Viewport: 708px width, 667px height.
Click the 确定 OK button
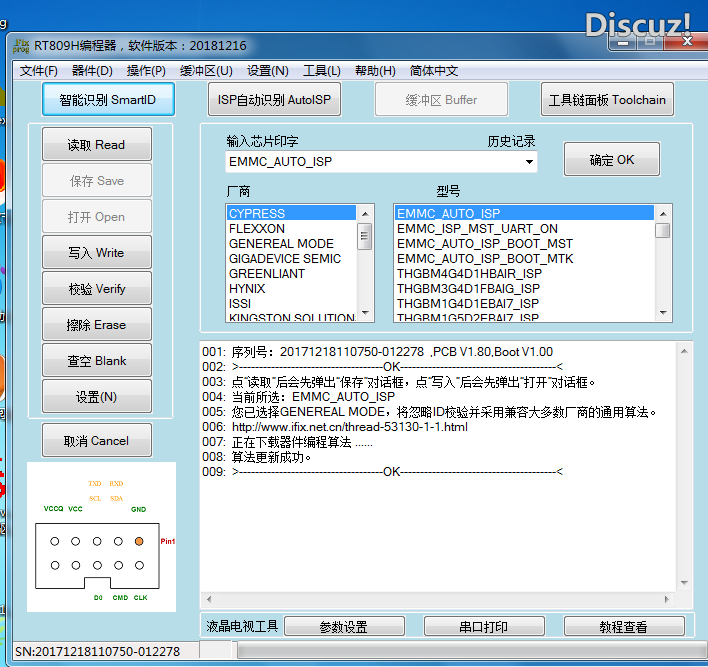tap(612, 159)
